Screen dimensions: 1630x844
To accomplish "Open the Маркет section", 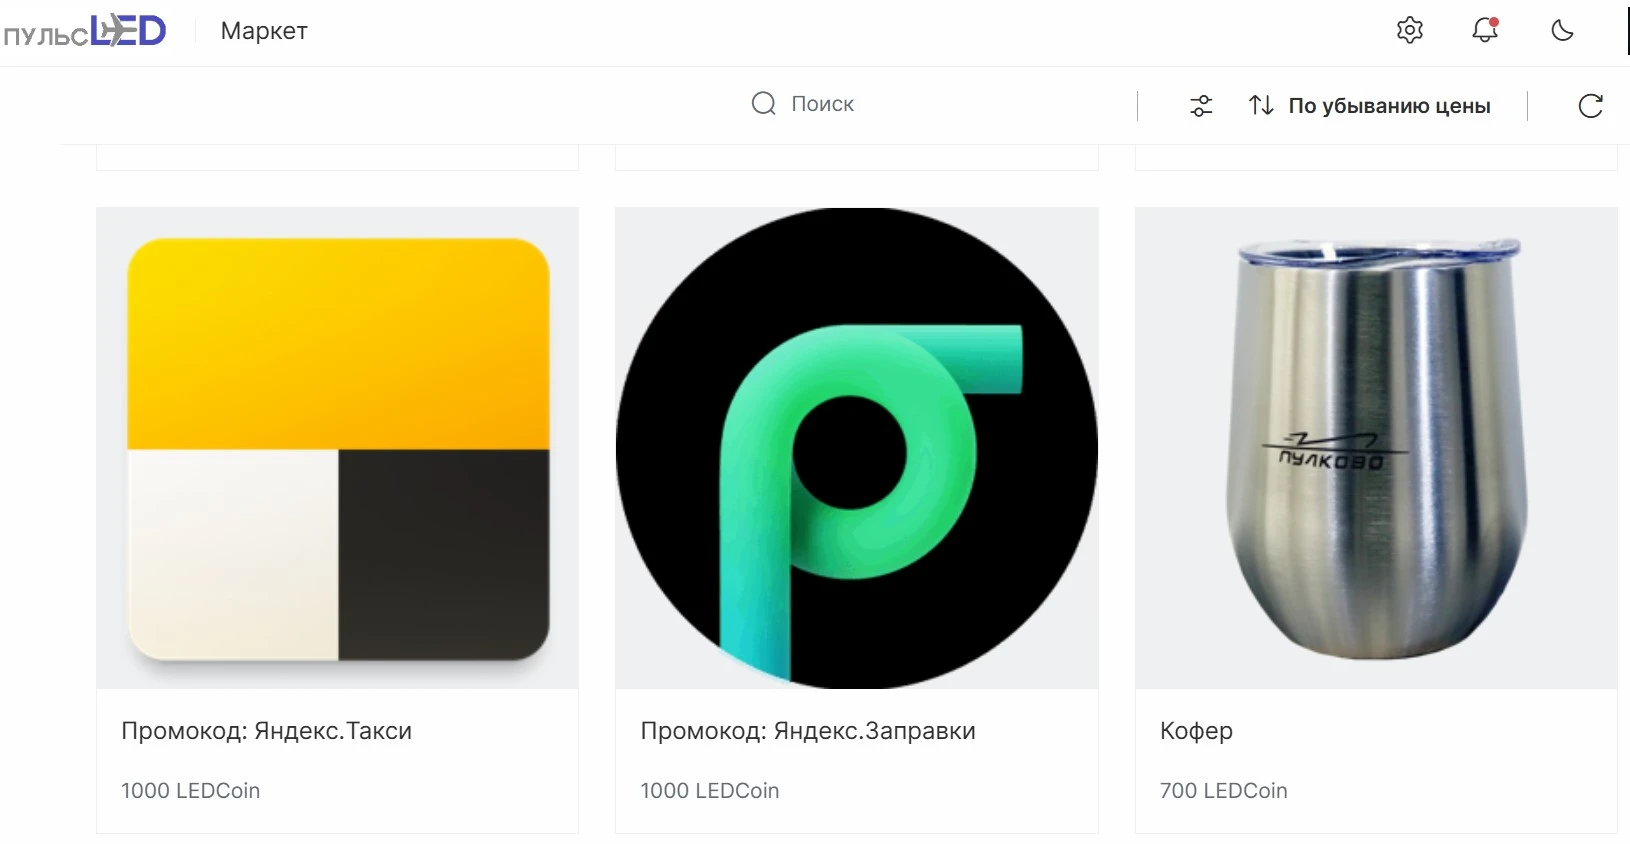I will click(264, 31).
